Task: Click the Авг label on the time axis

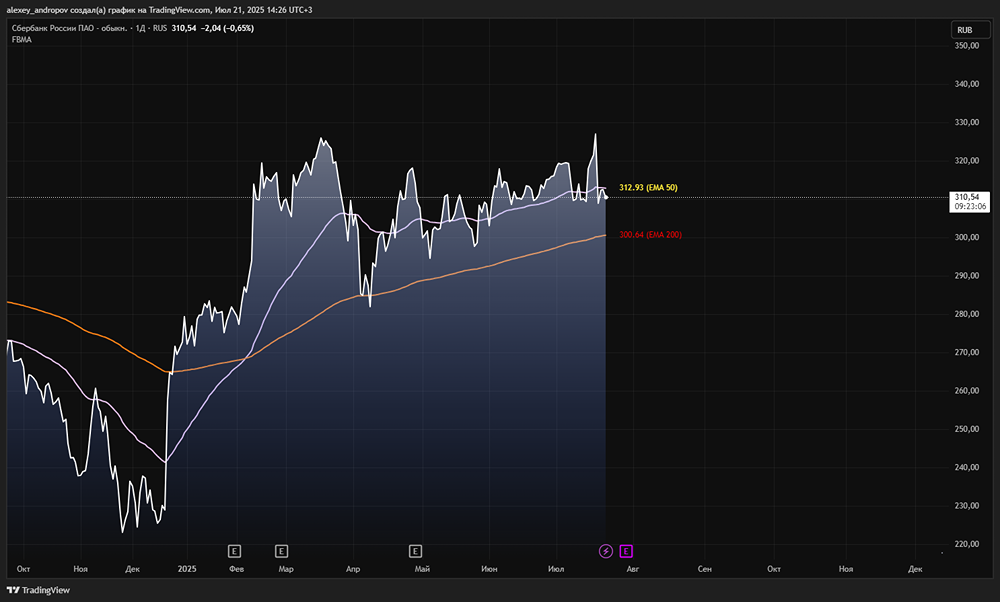Action: point(633,569)
